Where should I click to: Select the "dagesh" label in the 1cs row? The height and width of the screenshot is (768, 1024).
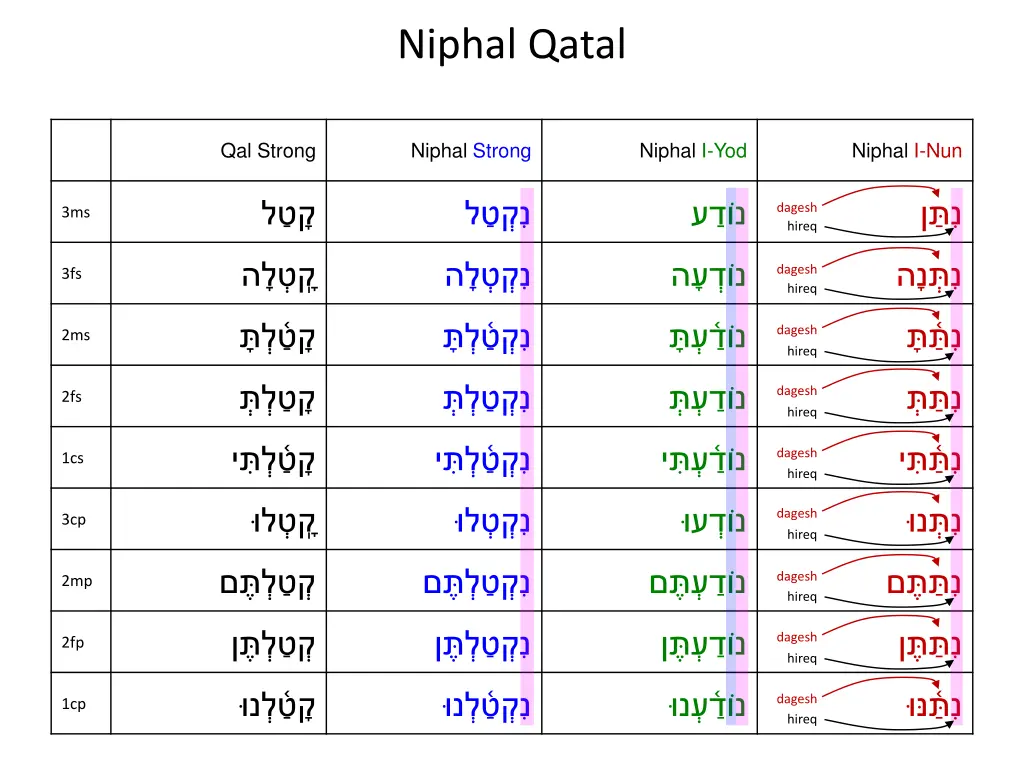797,453
